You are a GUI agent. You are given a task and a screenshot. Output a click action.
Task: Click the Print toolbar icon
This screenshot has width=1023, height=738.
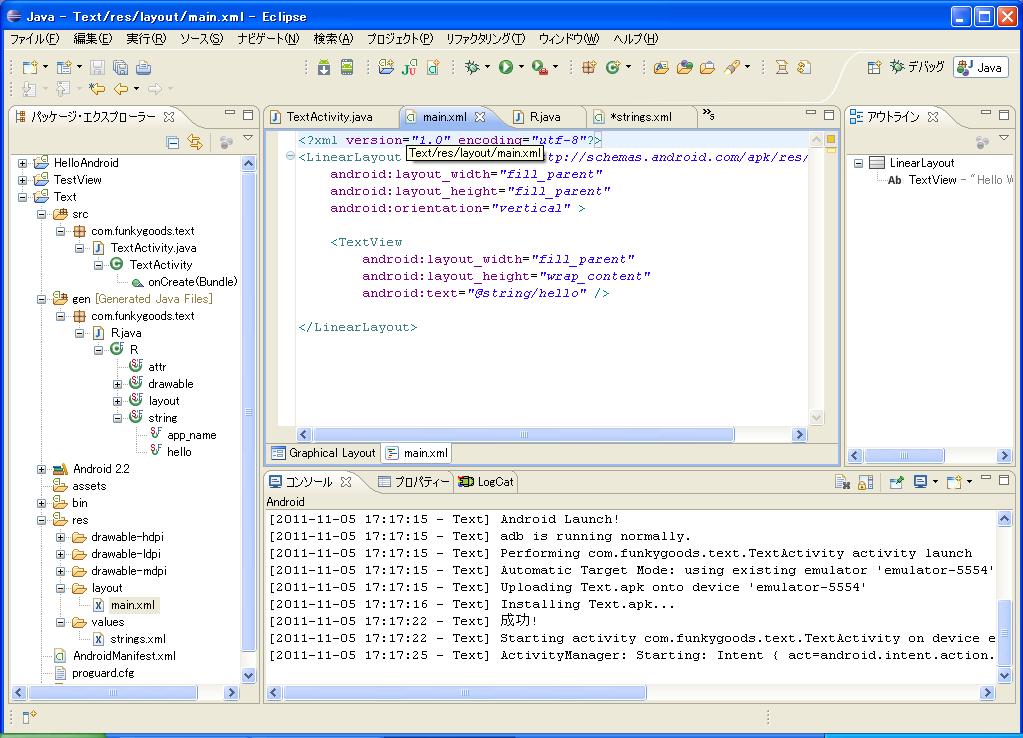[144, 67]
